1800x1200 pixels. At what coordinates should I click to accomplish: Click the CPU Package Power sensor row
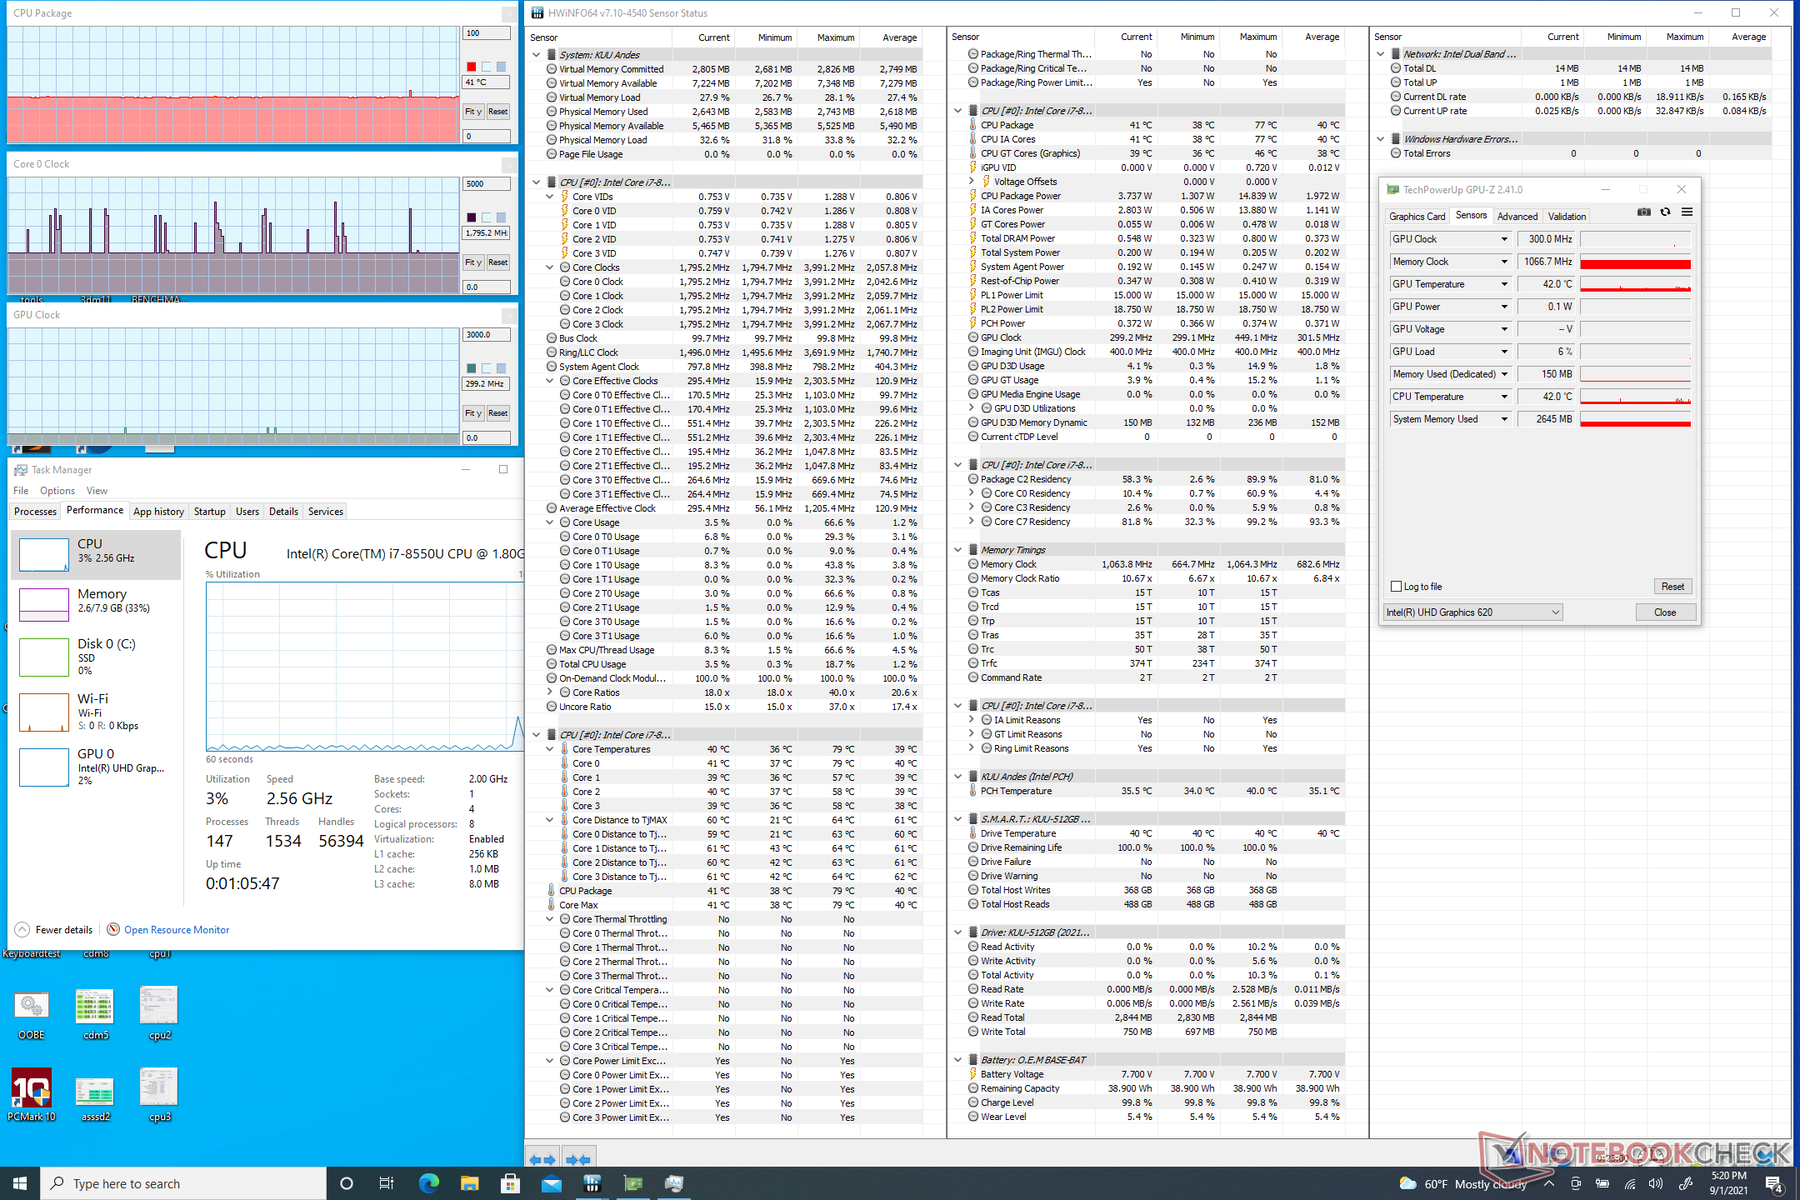tap(1156, 196)
